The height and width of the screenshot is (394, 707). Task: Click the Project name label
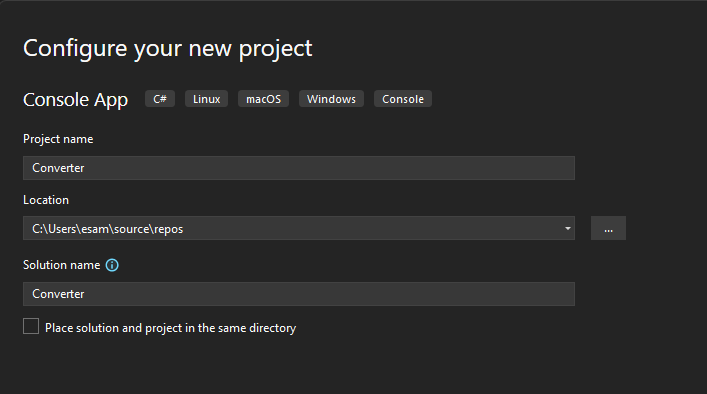[58, 139]
